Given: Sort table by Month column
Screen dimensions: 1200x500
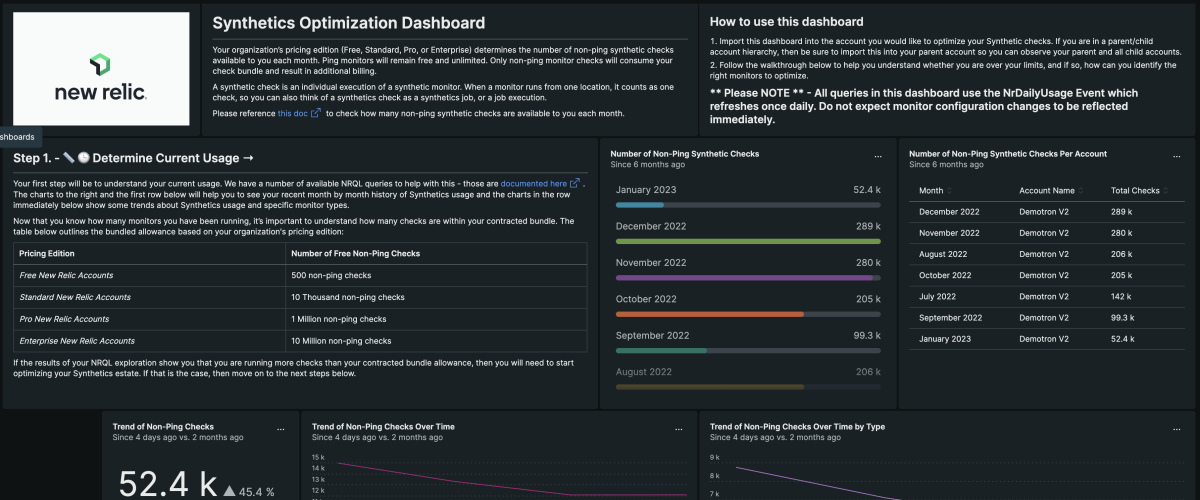Looking at the screenshot, I should click(x=930, y=190).
